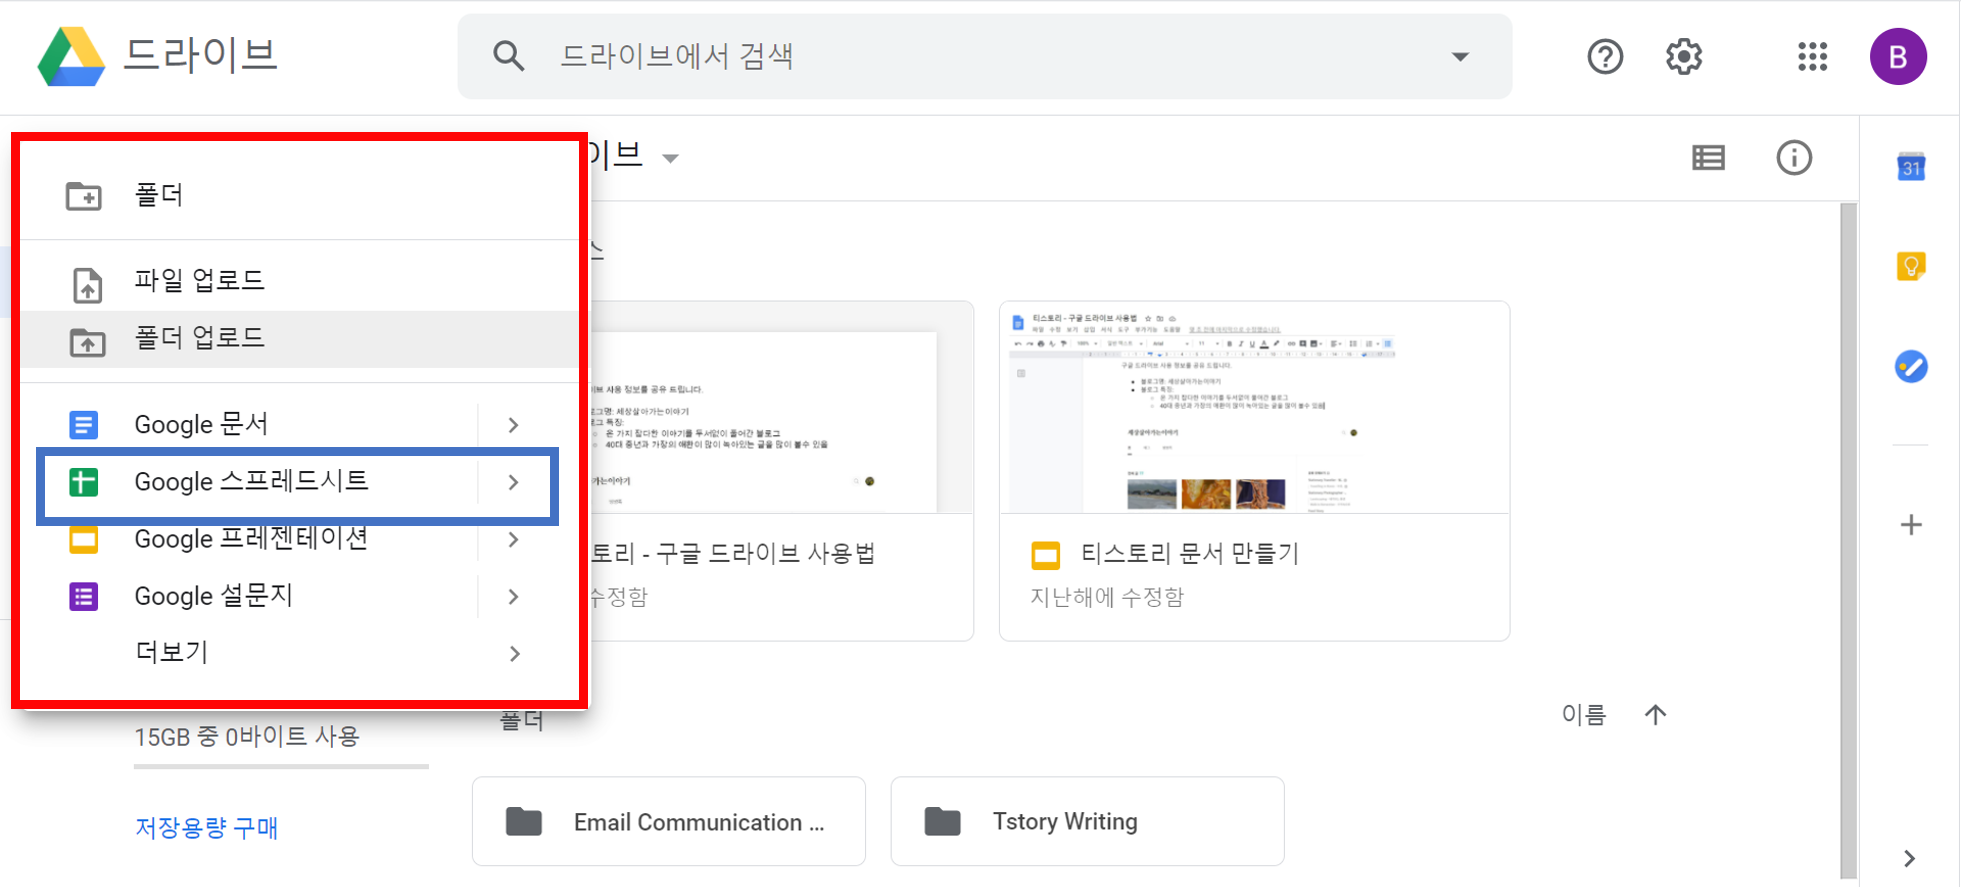Click the side panel collapse chevron
Image resolution: width=1961 pixels, height=887 pixels.
click(1909, 858)
